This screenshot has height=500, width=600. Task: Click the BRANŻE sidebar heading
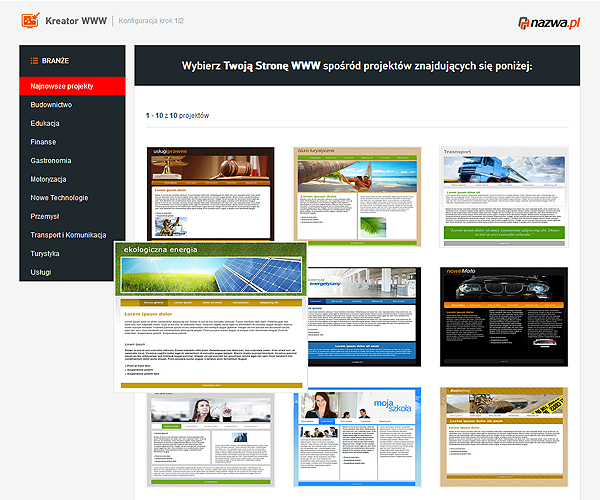(55, 61)
